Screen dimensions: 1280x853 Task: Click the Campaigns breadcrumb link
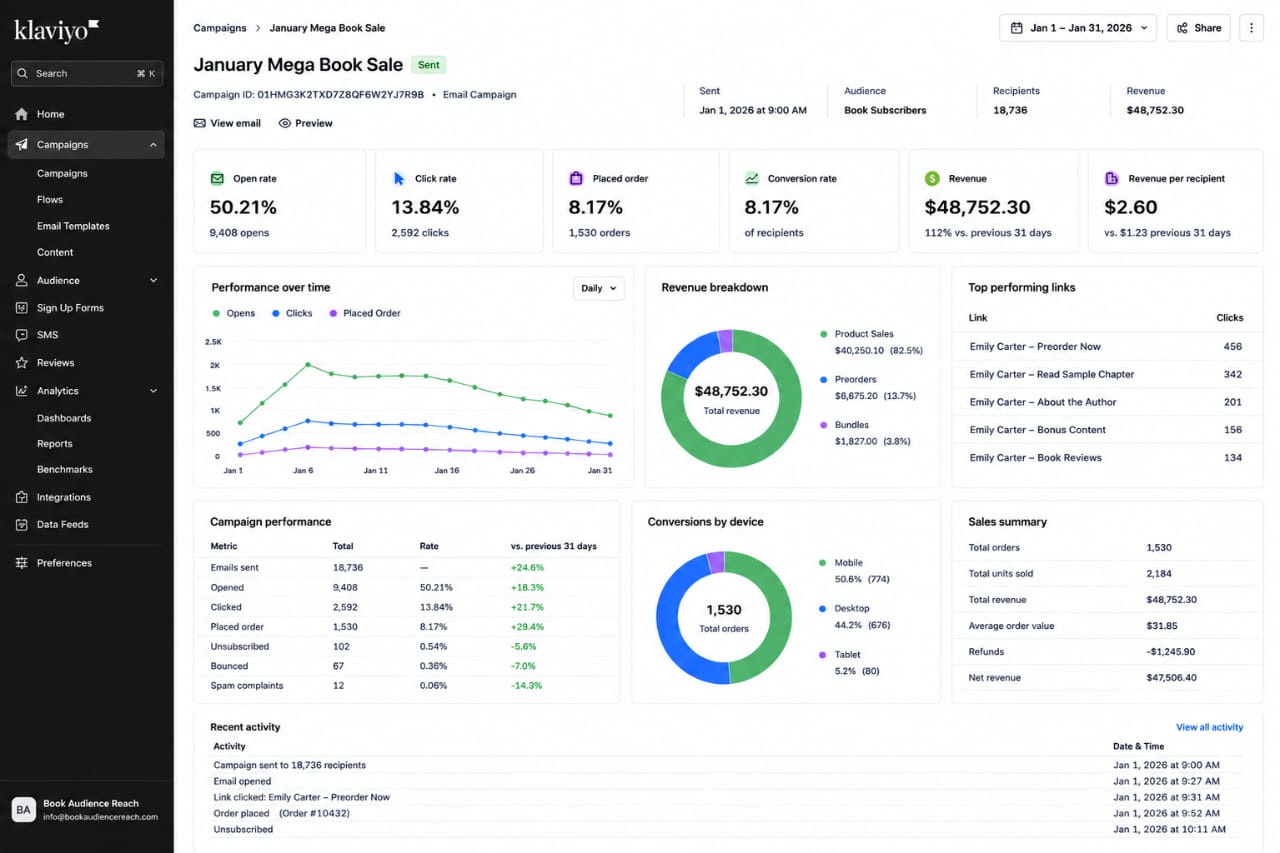point(219,28)
